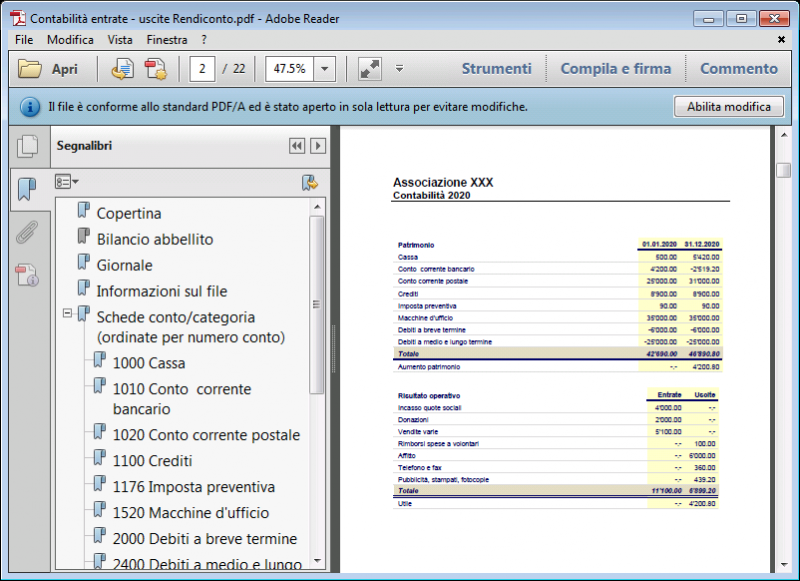Go to 2000 Debiti a breve termine bookmark
Screen dimensions: 800x581
(205, 539)
